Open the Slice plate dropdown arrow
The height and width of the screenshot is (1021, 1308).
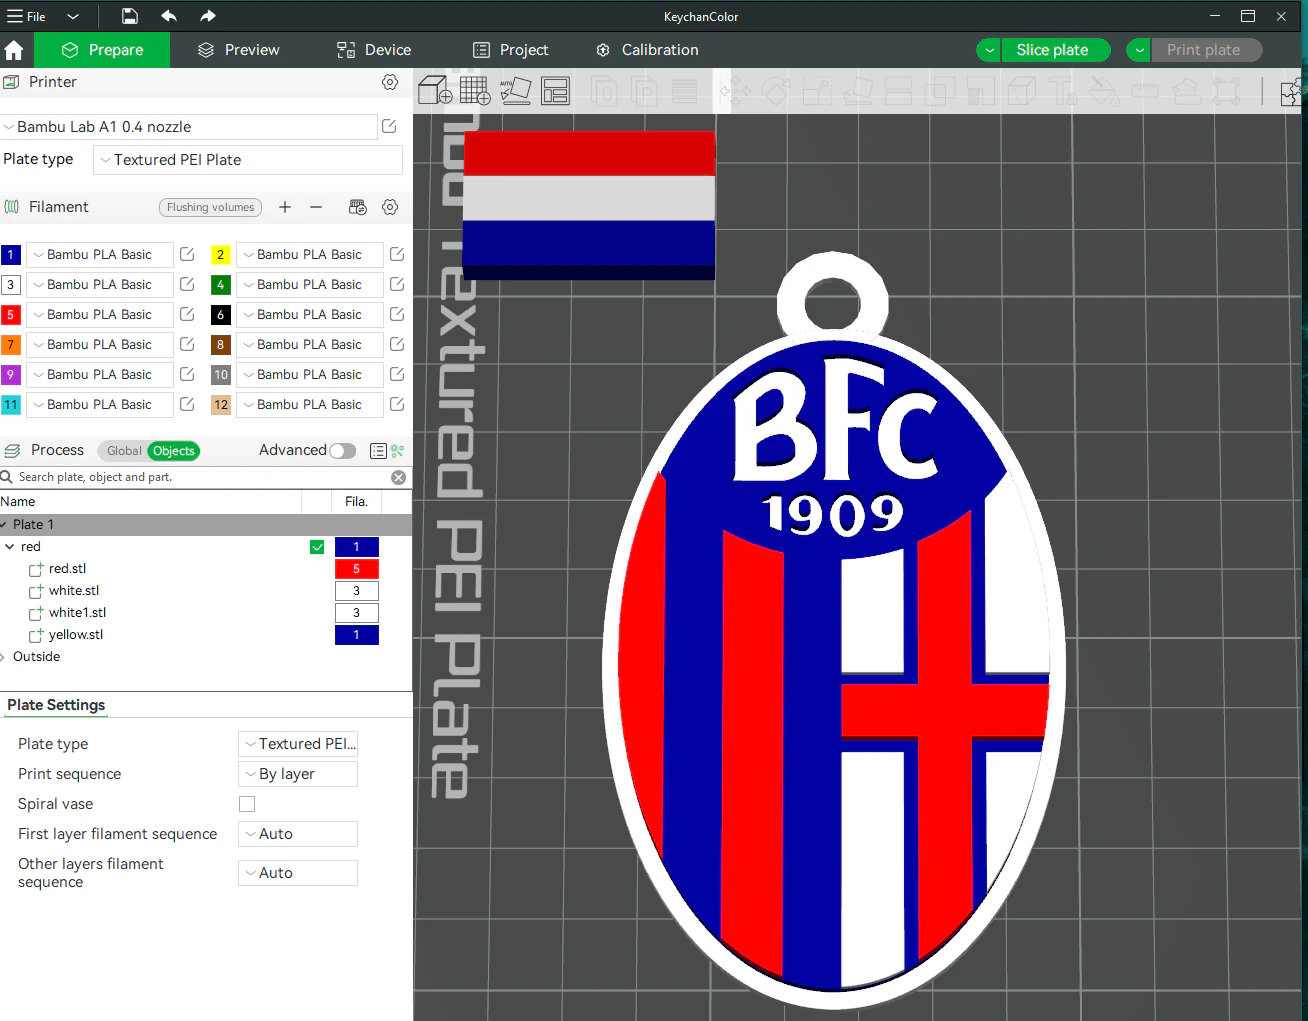(x=989, y=50)
